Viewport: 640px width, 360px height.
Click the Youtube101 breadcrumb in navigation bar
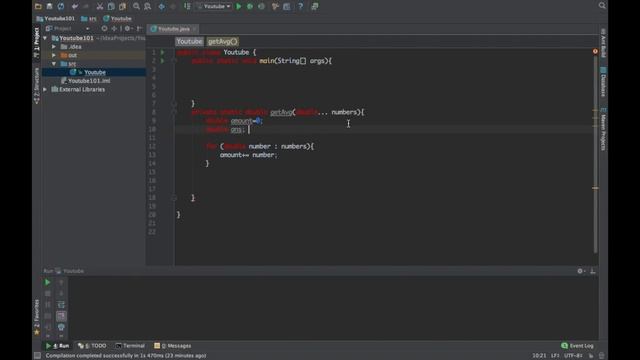click(56, 18)
